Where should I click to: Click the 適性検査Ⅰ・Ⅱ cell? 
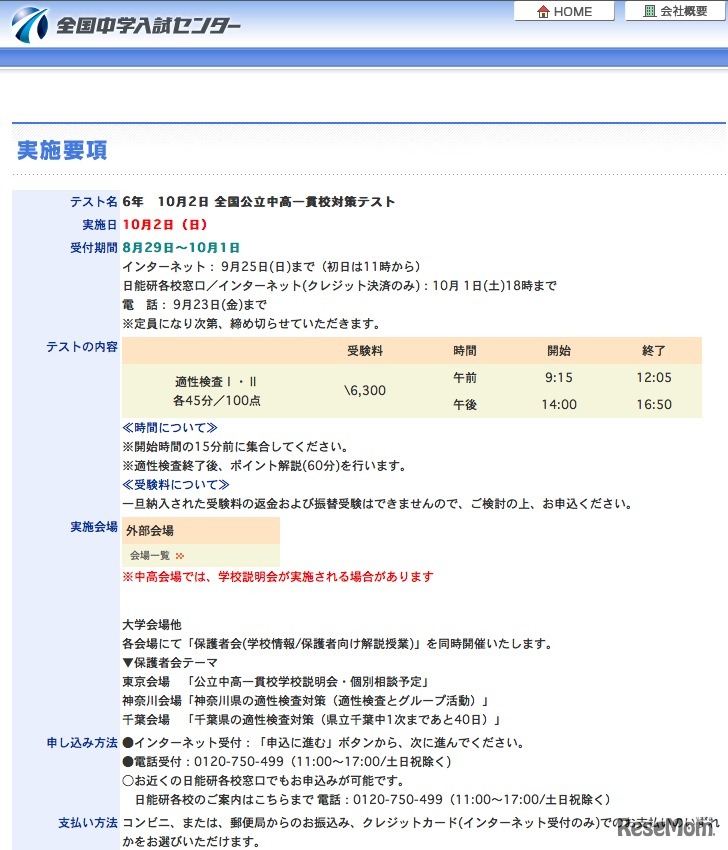point(216,391)
